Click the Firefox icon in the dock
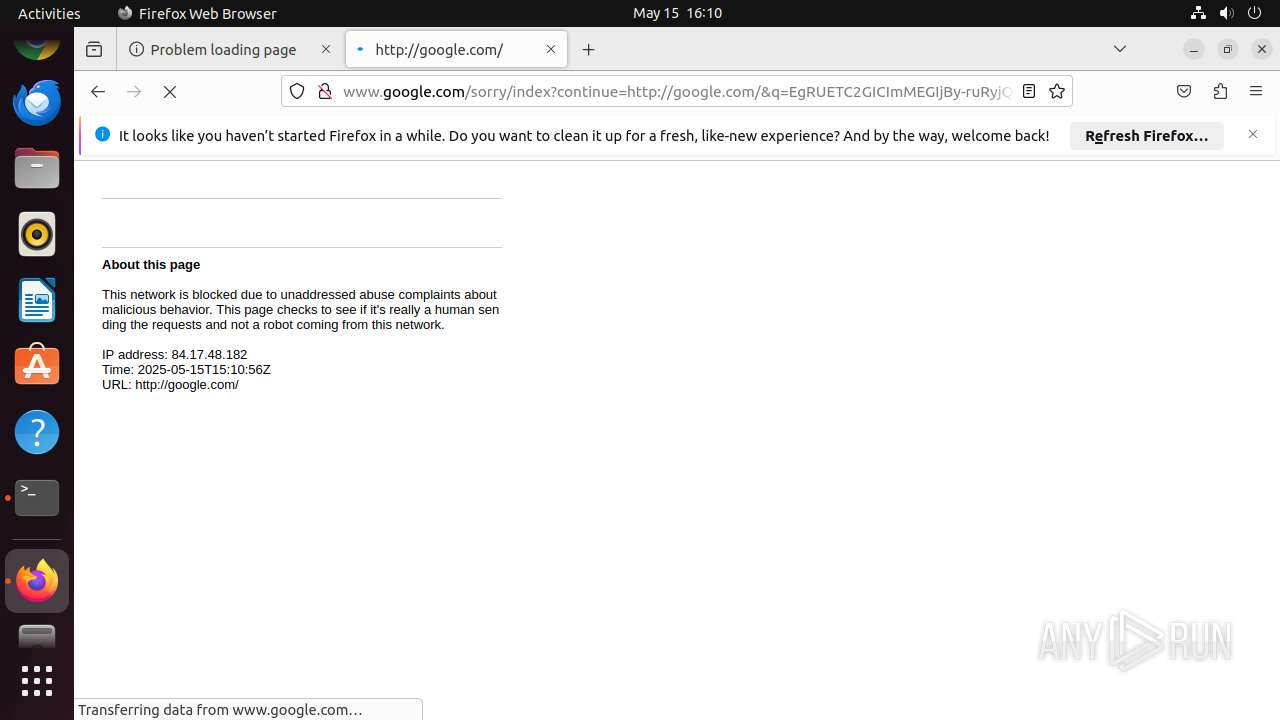 coord(37,581)
